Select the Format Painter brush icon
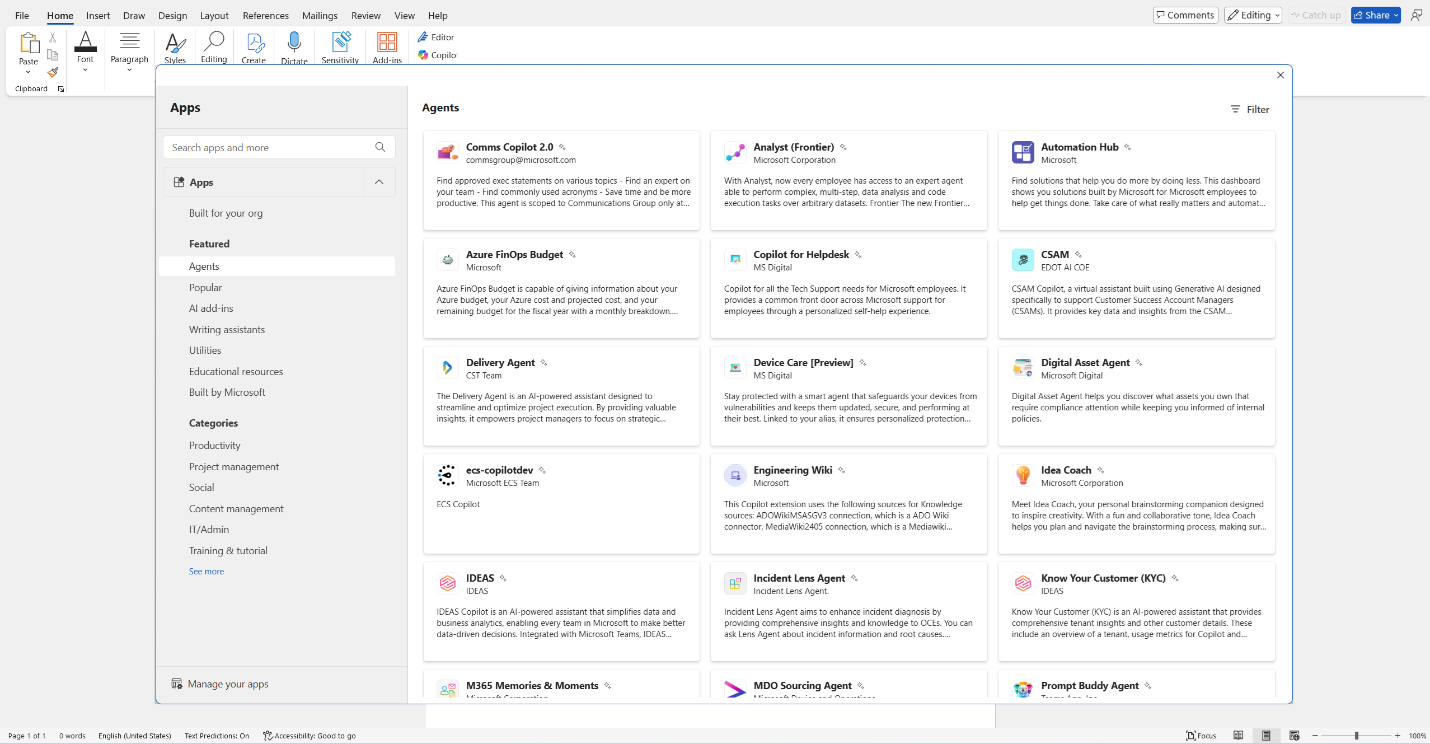1430x744 pixels. click(53, 72)
